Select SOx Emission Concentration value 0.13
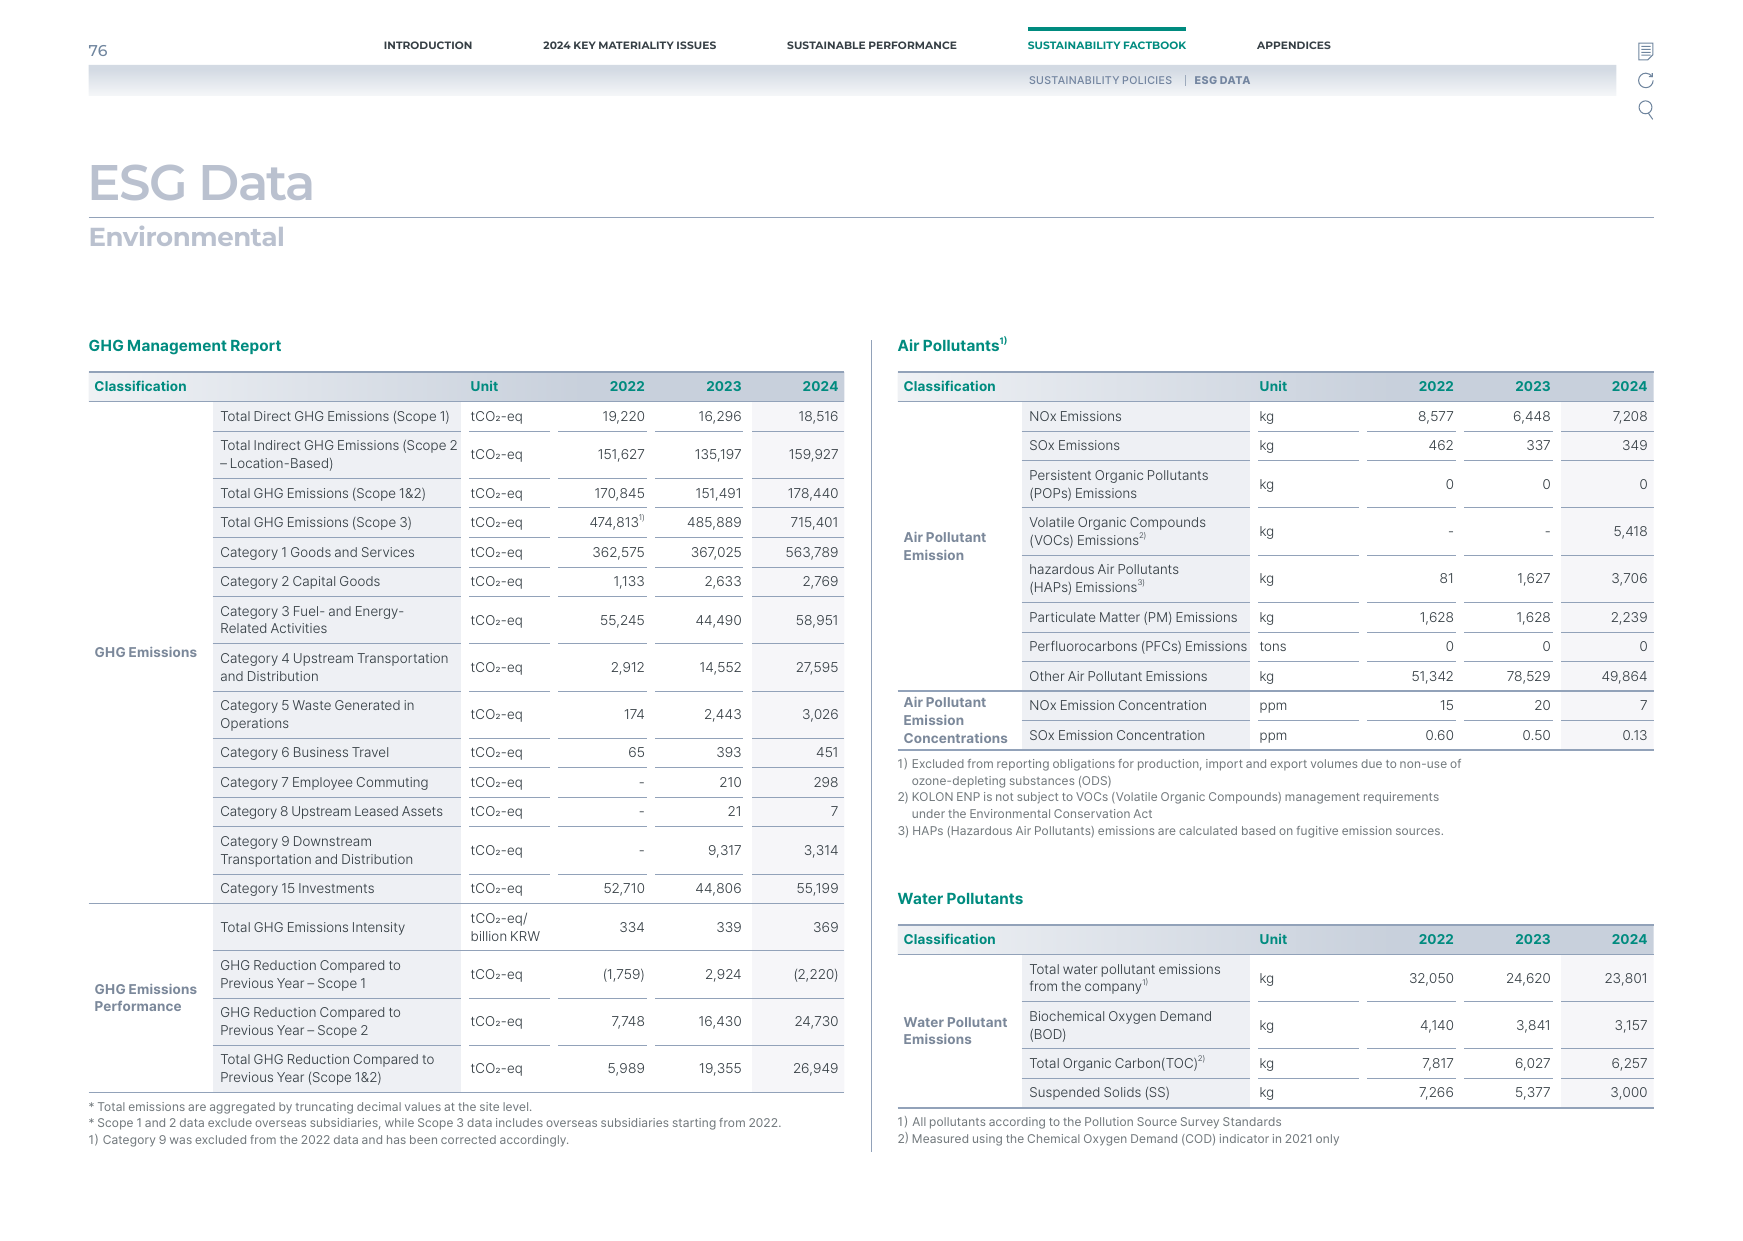 tap(1634, 736)
